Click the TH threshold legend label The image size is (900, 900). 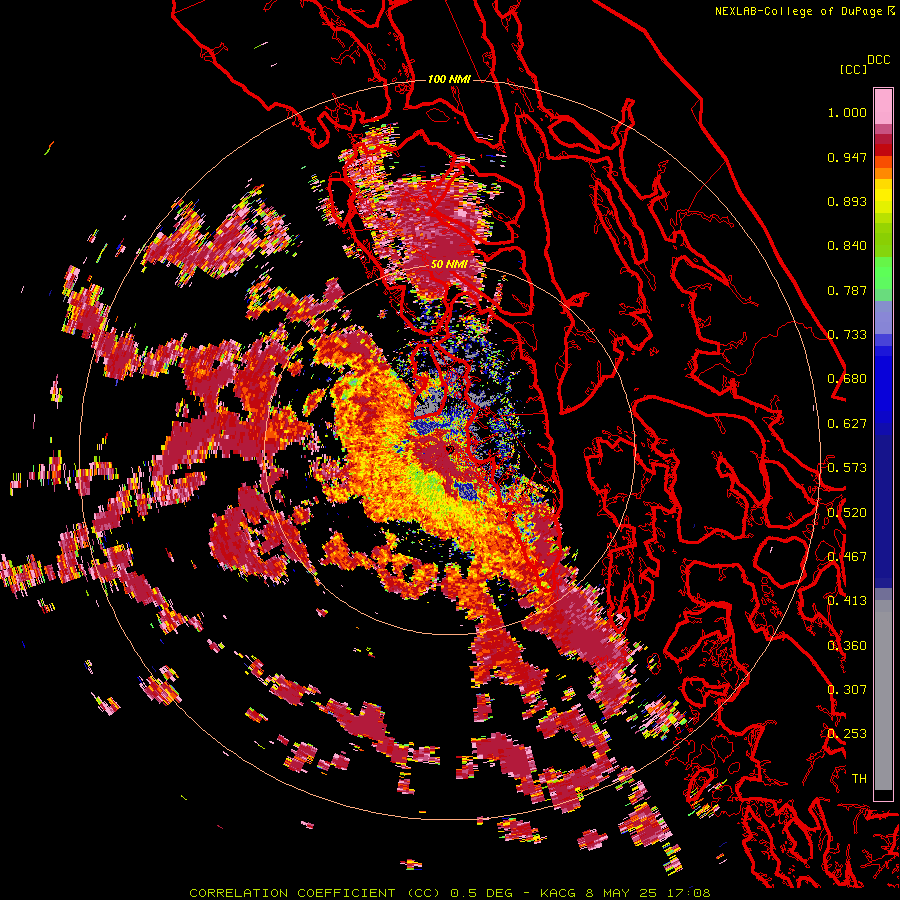click(x=859, y=779)
